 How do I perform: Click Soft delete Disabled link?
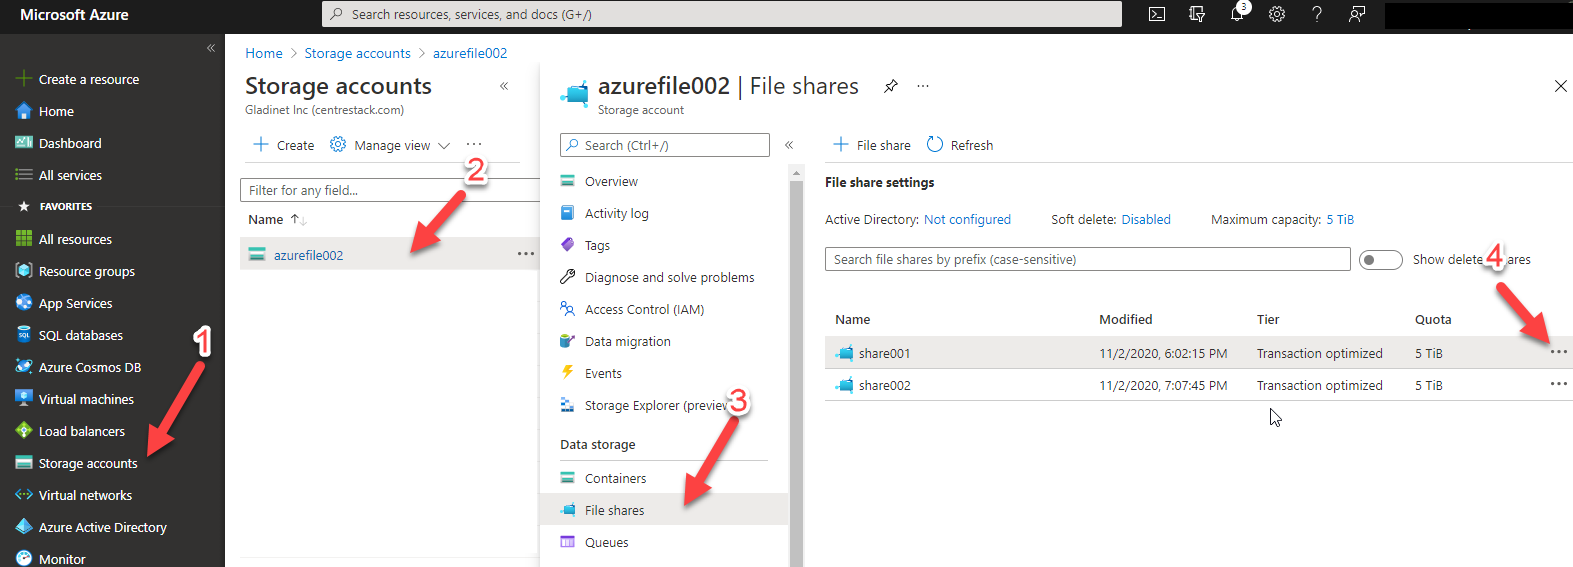pyautogui.click(x=1146, y=219)
